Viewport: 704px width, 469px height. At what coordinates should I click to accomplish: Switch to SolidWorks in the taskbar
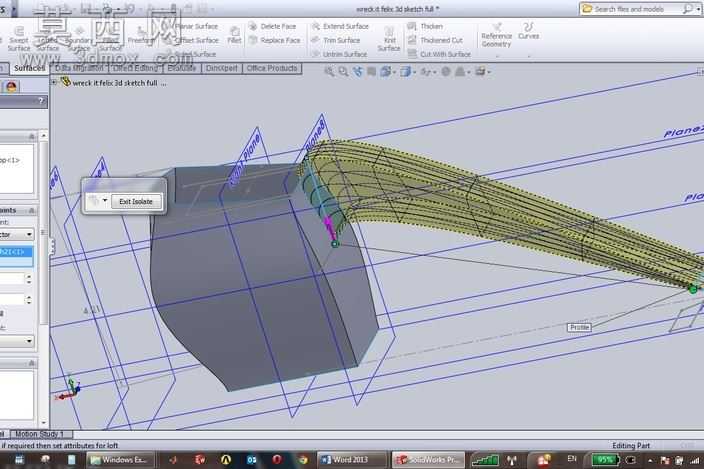click(x=429, y=460)
